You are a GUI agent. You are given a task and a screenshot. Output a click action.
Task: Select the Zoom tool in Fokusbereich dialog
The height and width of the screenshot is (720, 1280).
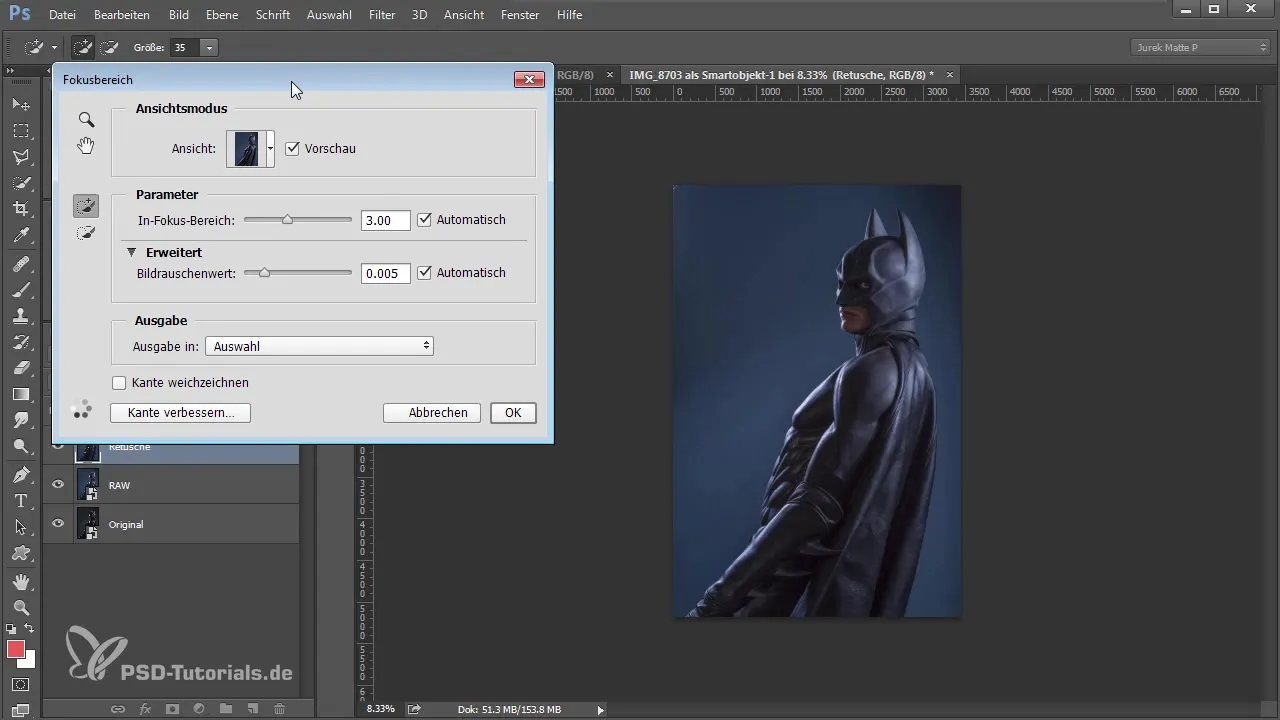coord(86,120)
